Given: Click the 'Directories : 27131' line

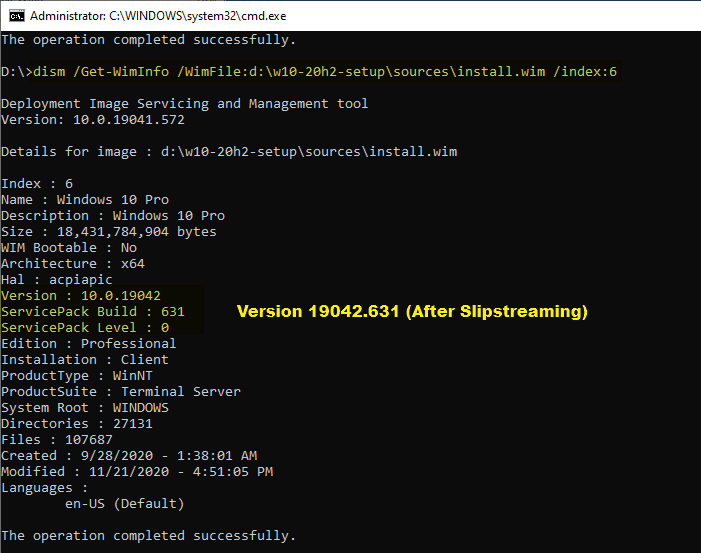Looking at the screenshot, I should tap(77, 424).
